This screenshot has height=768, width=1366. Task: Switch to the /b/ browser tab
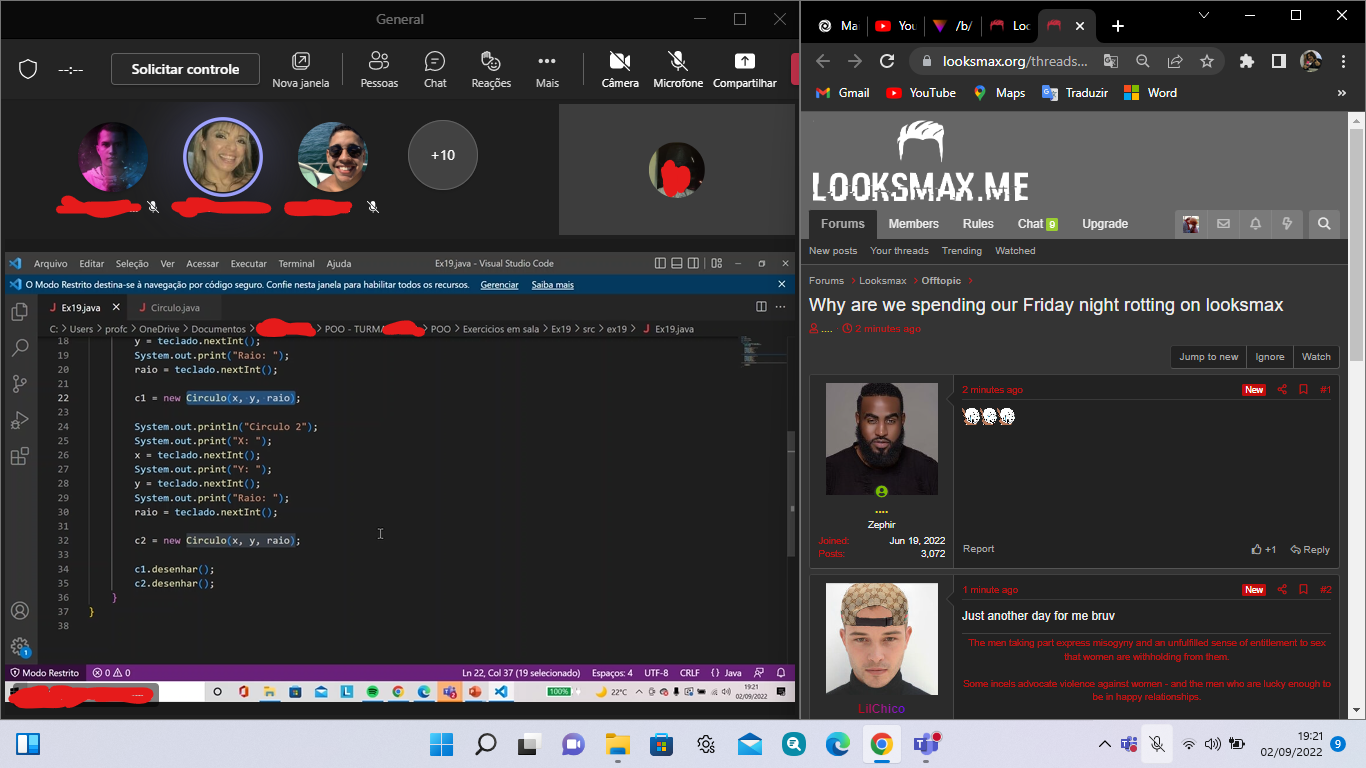(953, 26)
